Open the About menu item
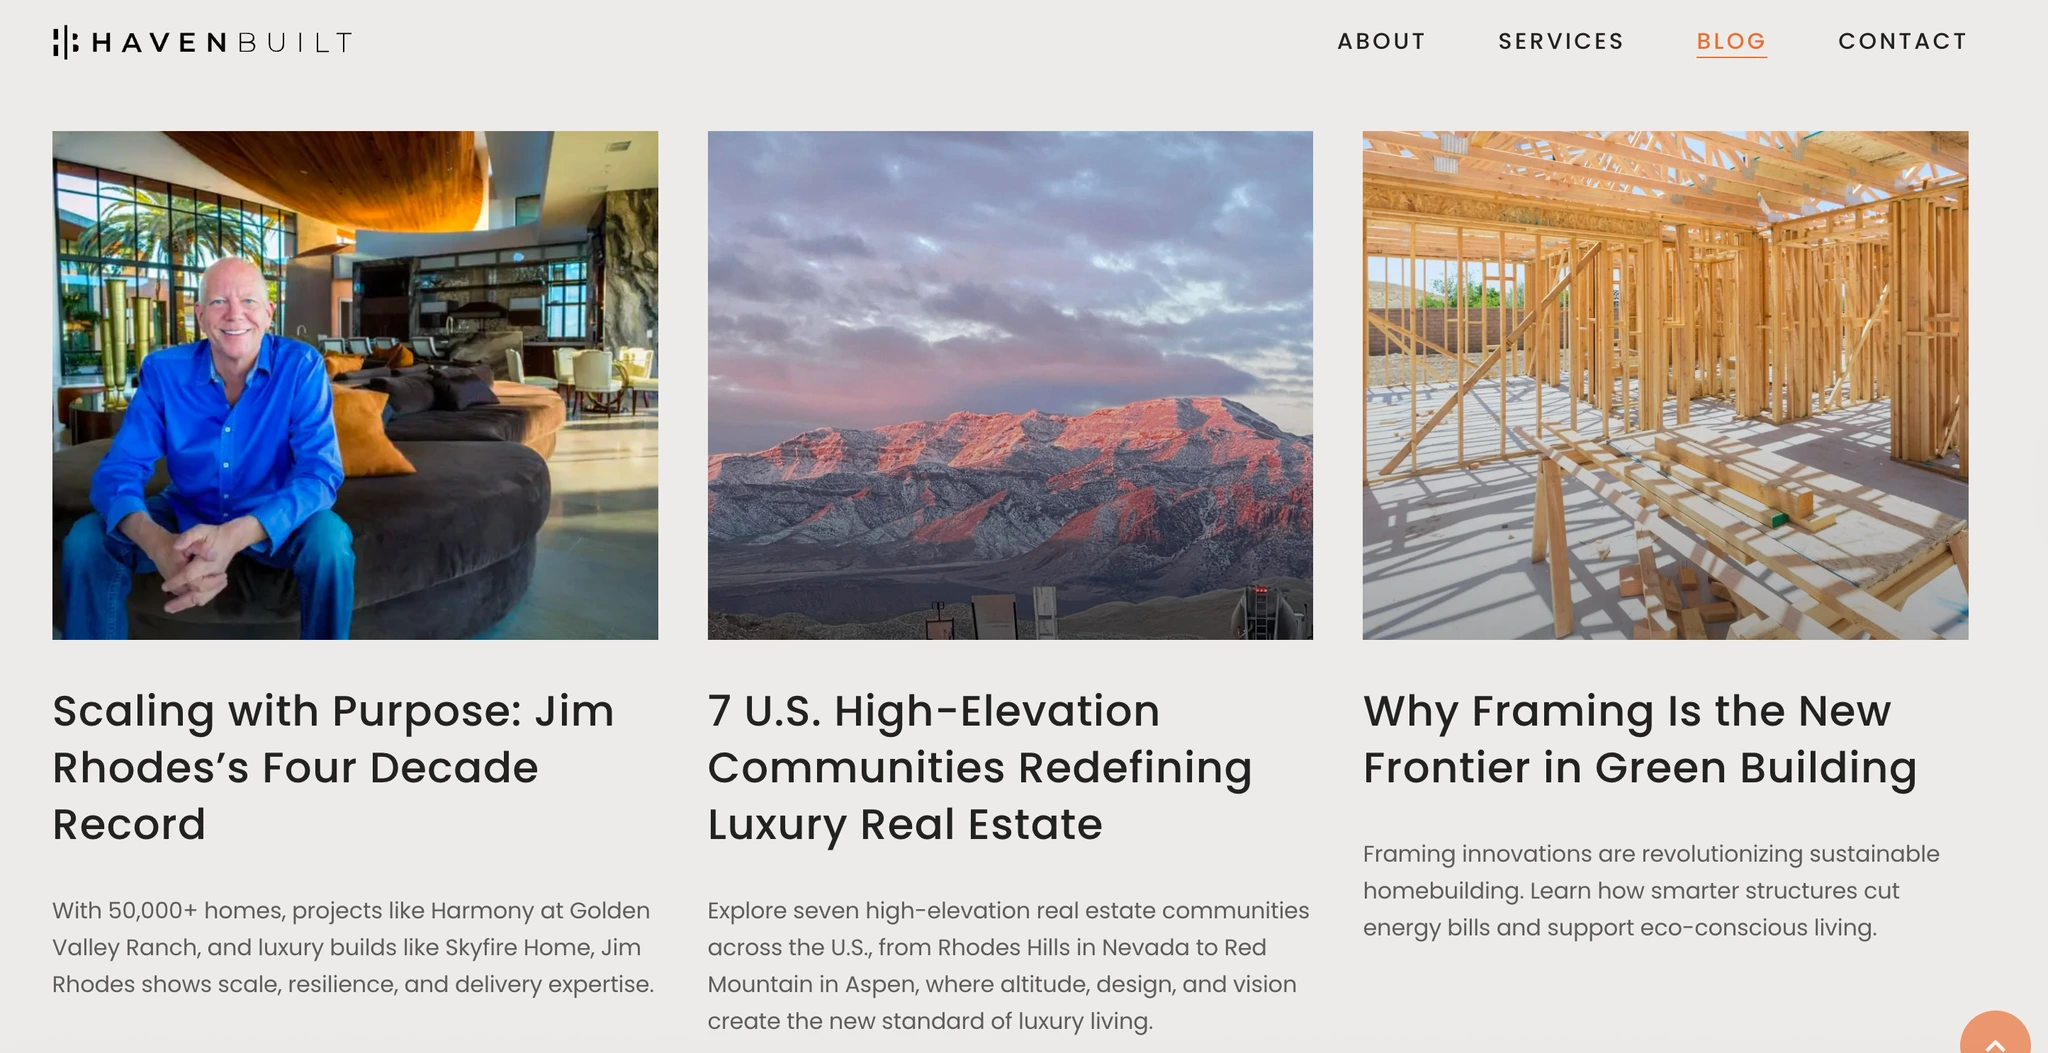This screenshot has height=1053, width=2048. (1381, 41)
